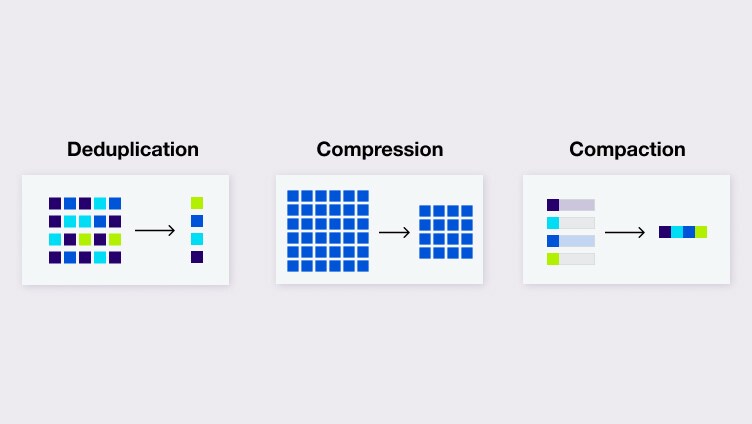Click the smaller blue grid in Compression

pos(445,232)
